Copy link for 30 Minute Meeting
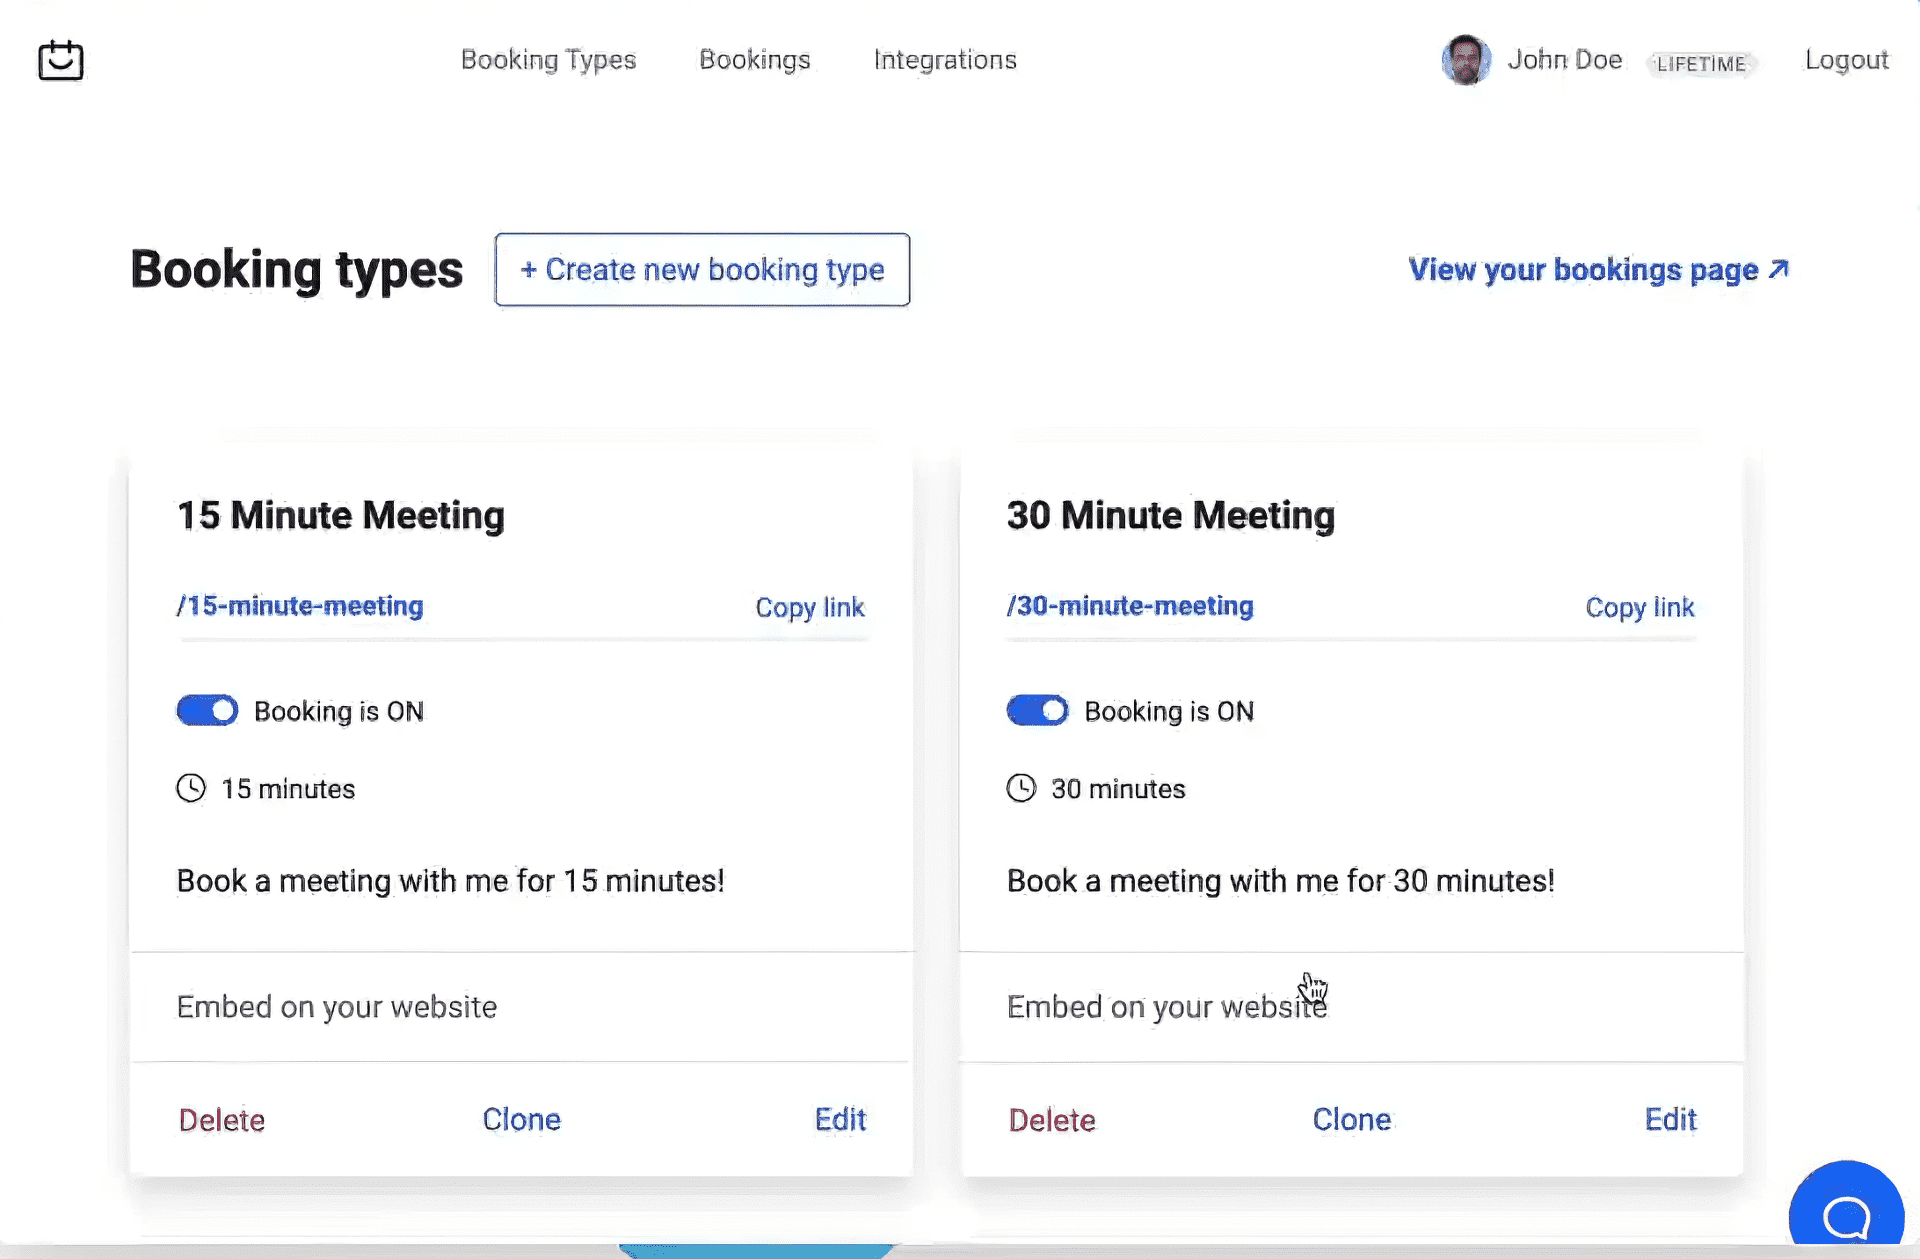The image size is (1920, 1259). pyautogui.click(x=1639, y=607)
